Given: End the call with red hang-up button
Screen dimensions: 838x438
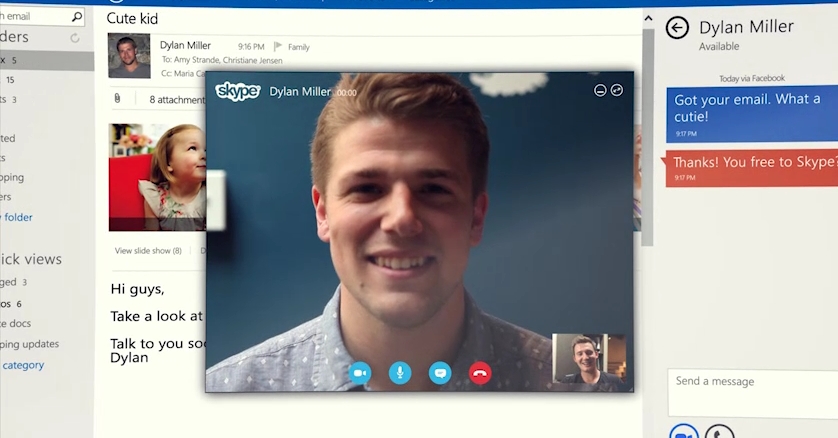Looking at the screenshot, I should 480,373.
